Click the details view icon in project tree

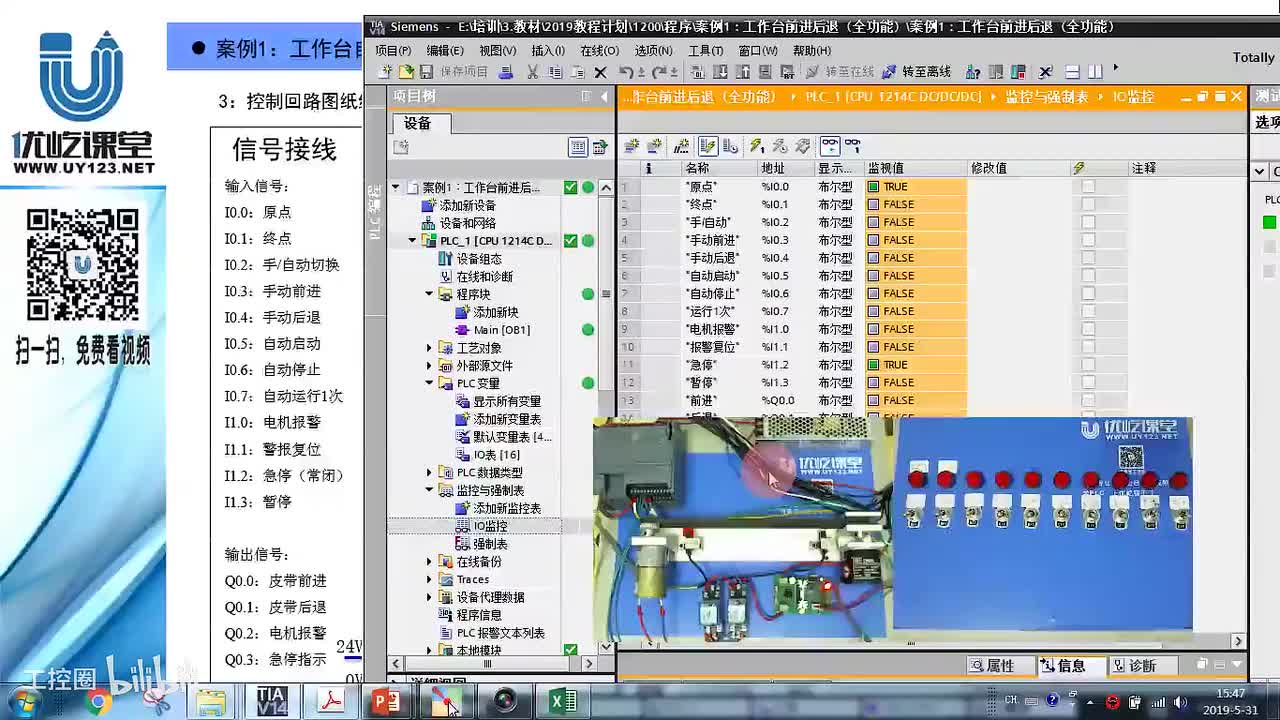pyautogui.click(x=578, y=147)
